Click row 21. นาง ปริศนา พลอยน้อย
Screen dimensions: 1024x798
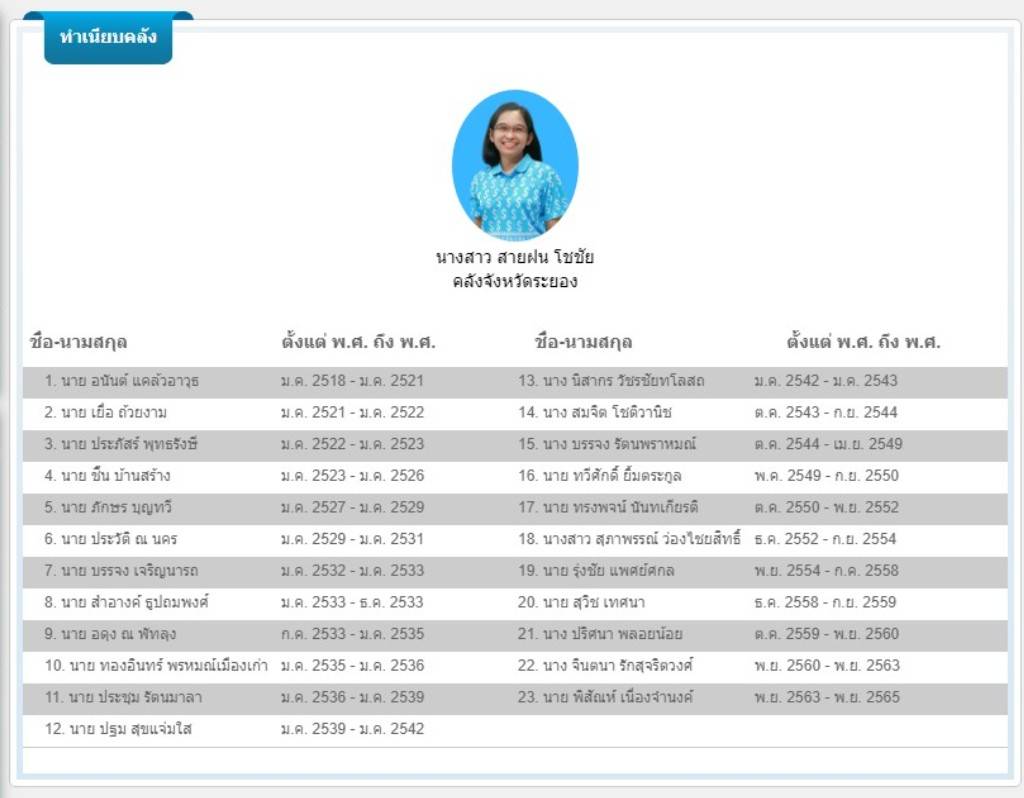(600, 634)
